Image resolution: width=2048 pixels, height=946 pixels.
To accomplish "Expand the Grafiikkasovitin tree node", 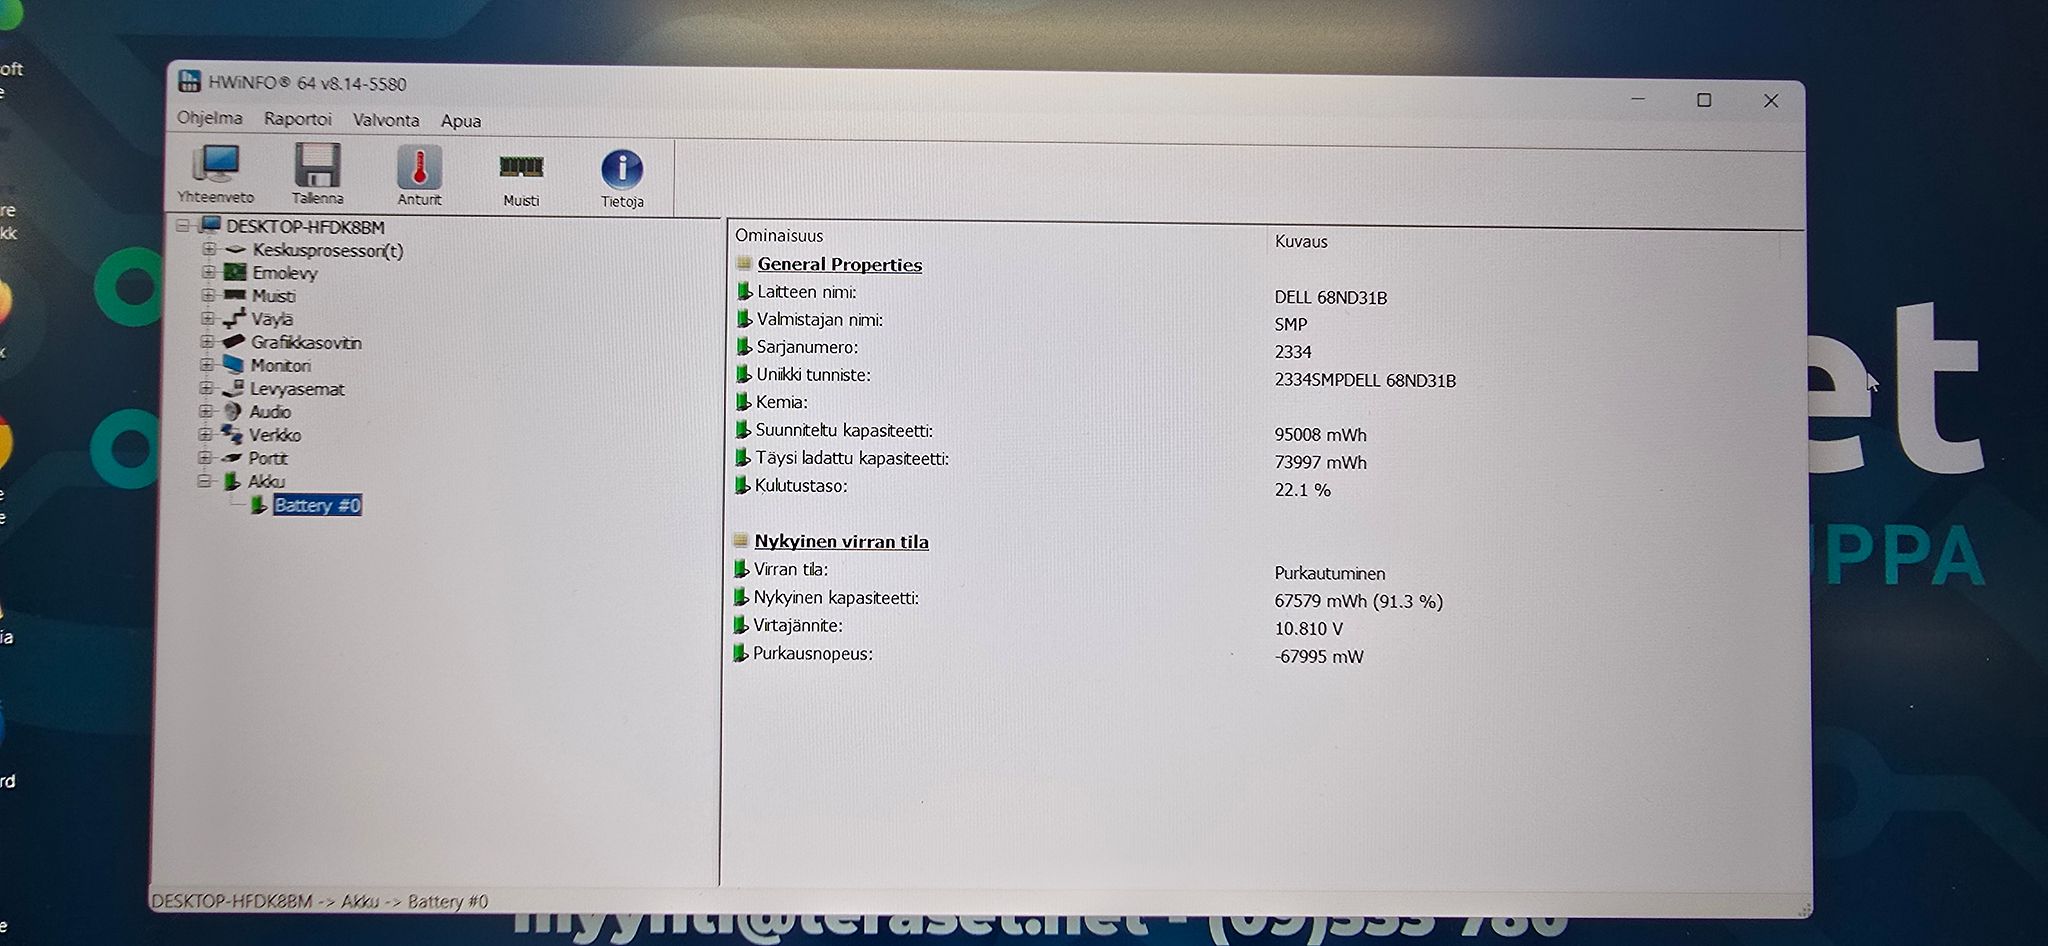I will [x=207, y=342].
